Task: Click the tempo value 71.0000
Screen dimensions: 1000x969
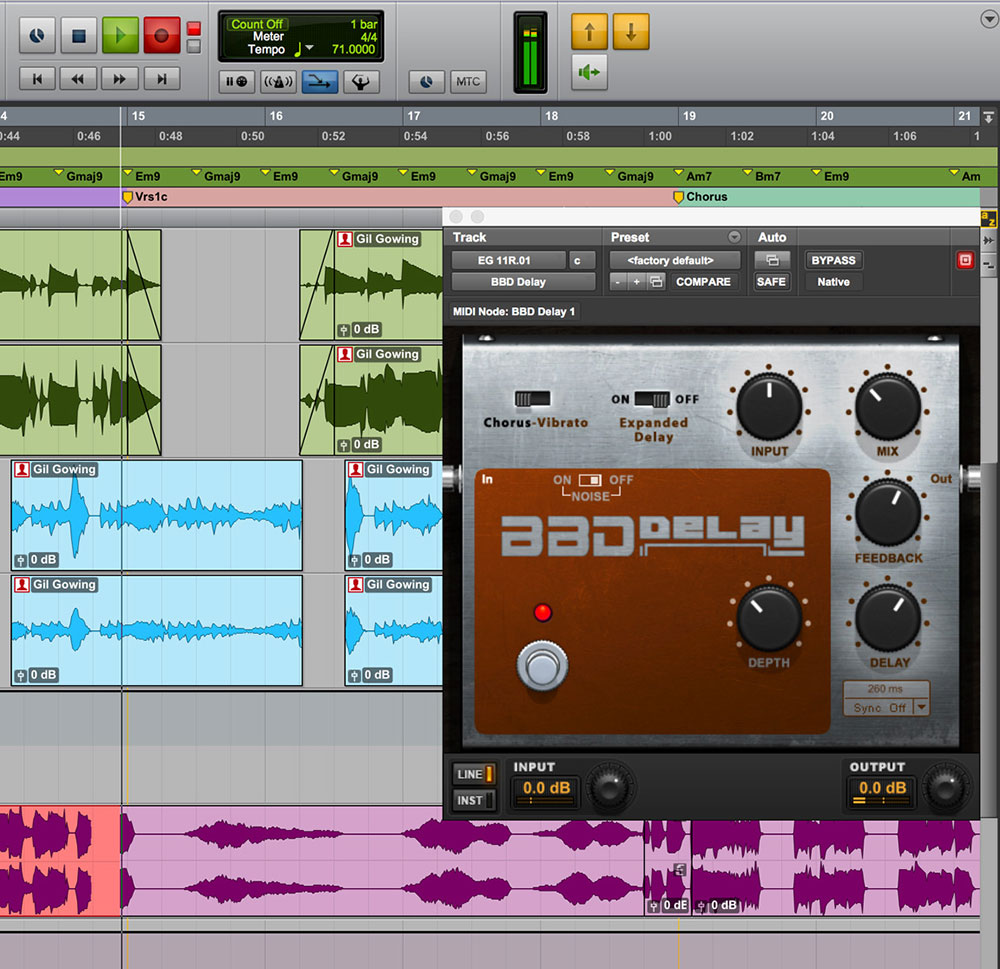Action: tap(353, 49)
